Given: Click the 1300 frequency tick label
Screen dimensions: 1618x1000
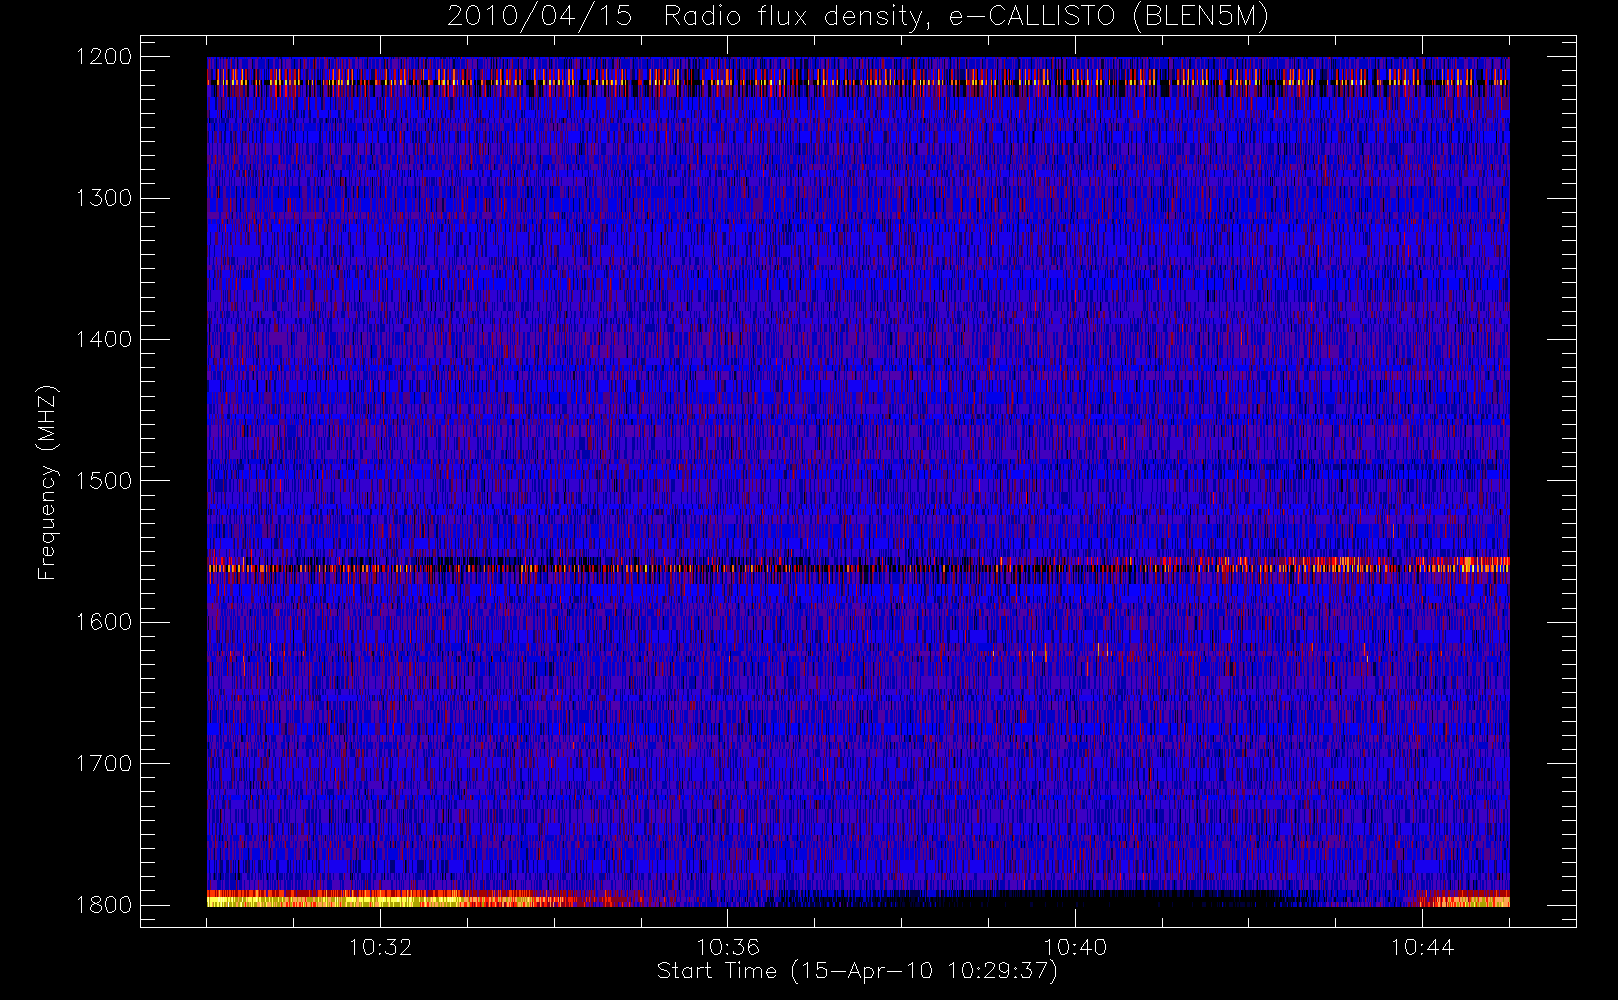Looking at the screenshot, I should 104,198.
